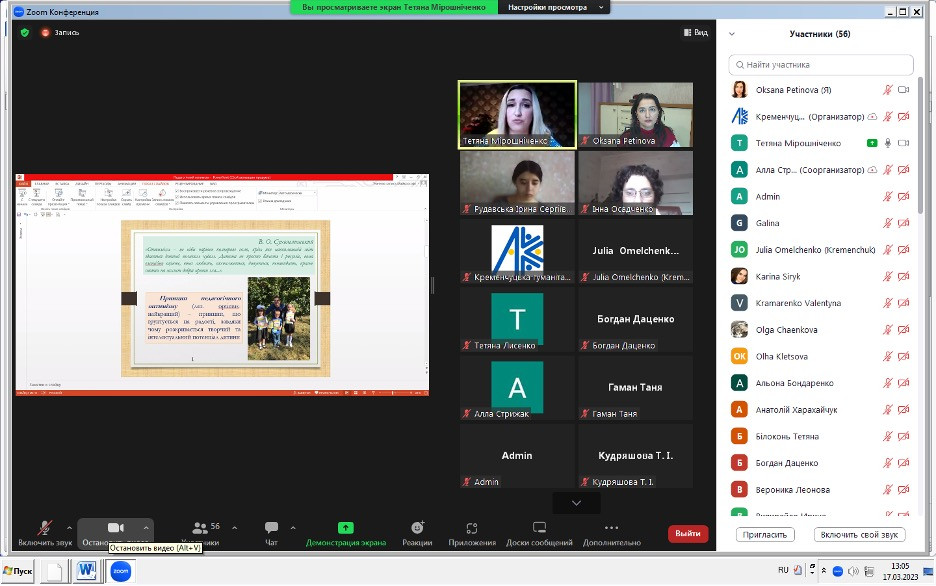Select Тетяна Мірошніченко's video tile
Viewport: 936px width, 586px height.
(517, 115)
